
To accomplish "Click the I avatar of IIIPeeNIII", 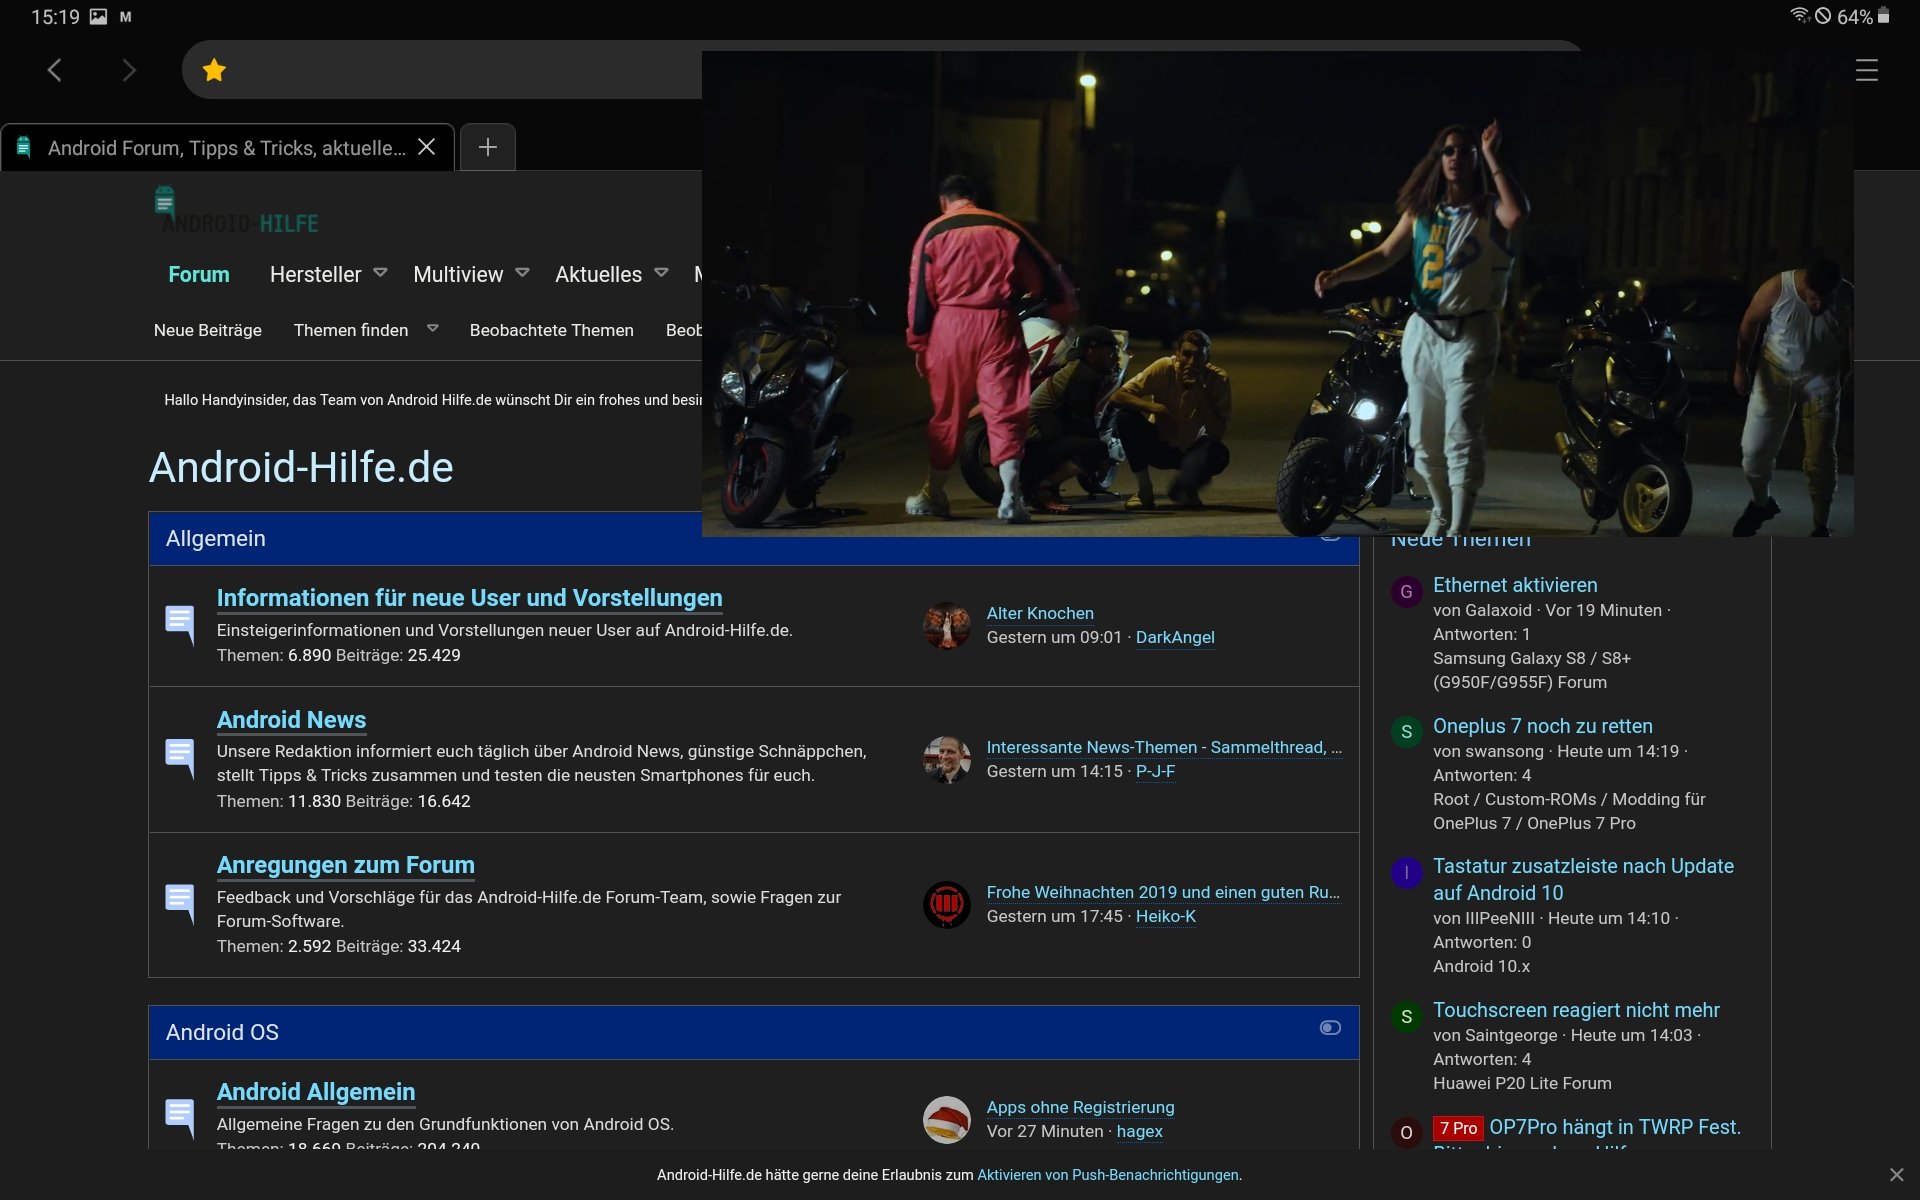I will [1406, 872].
